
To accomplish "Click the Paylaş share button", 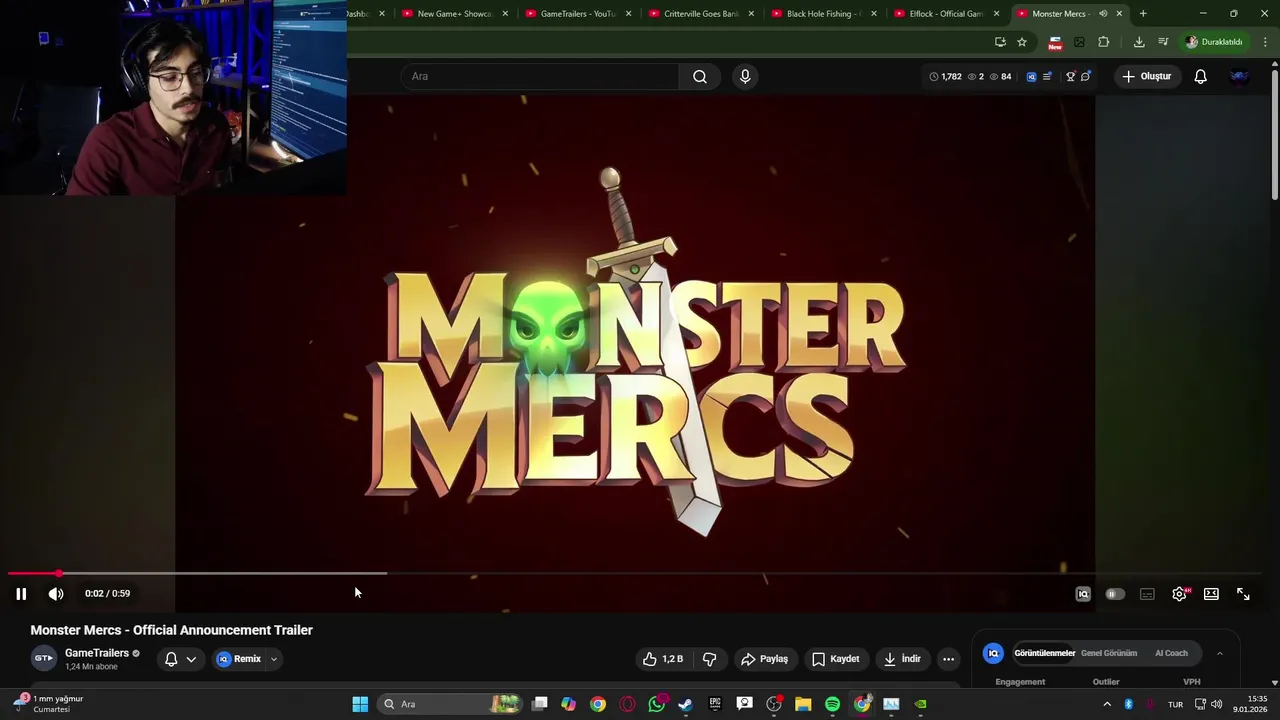I will point(764,659).
